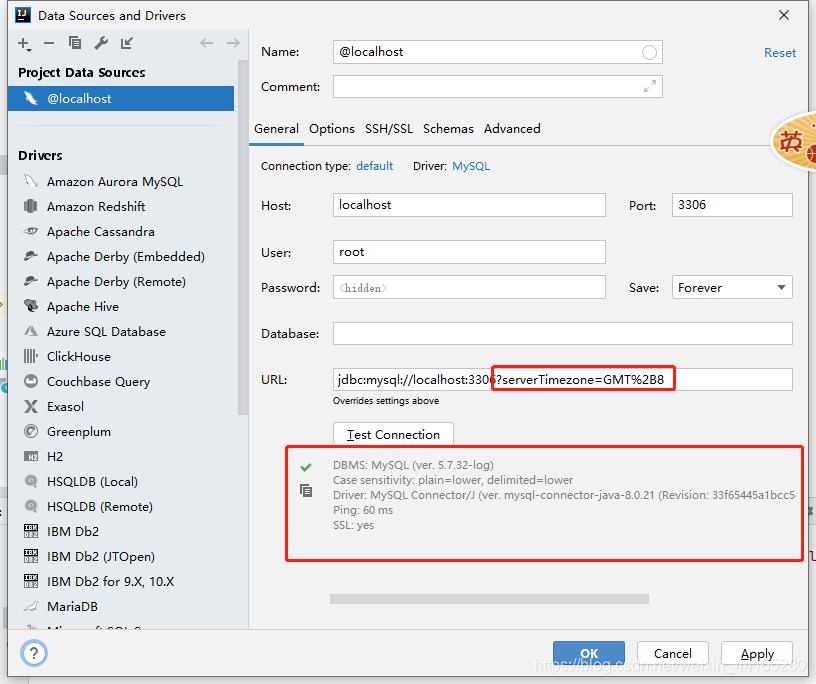Image resolution: width=816 pixels, height=684 pixels.
Task: Select IBM Db2 driver
Action: tap(72, 531)
